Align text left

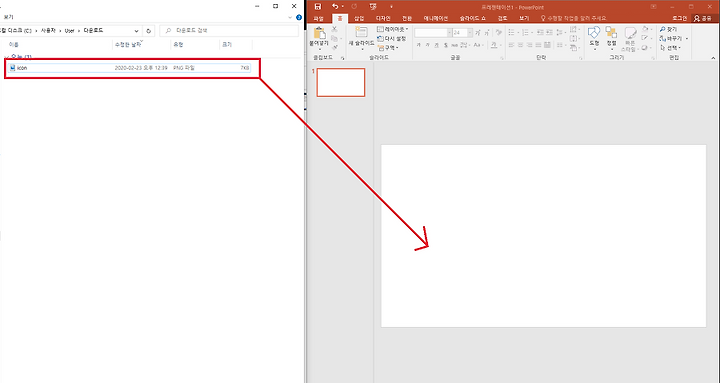(511, 45)
